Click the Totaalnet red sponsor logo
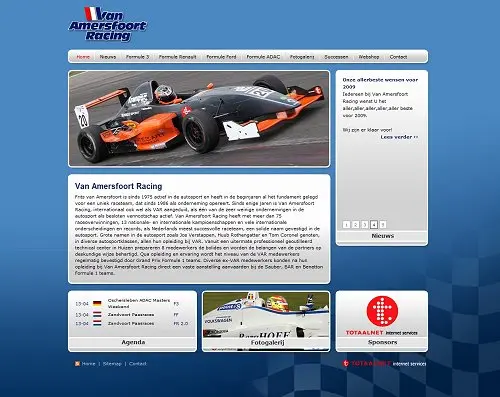This screenshot has width=500, height=397. click(382, 315)
